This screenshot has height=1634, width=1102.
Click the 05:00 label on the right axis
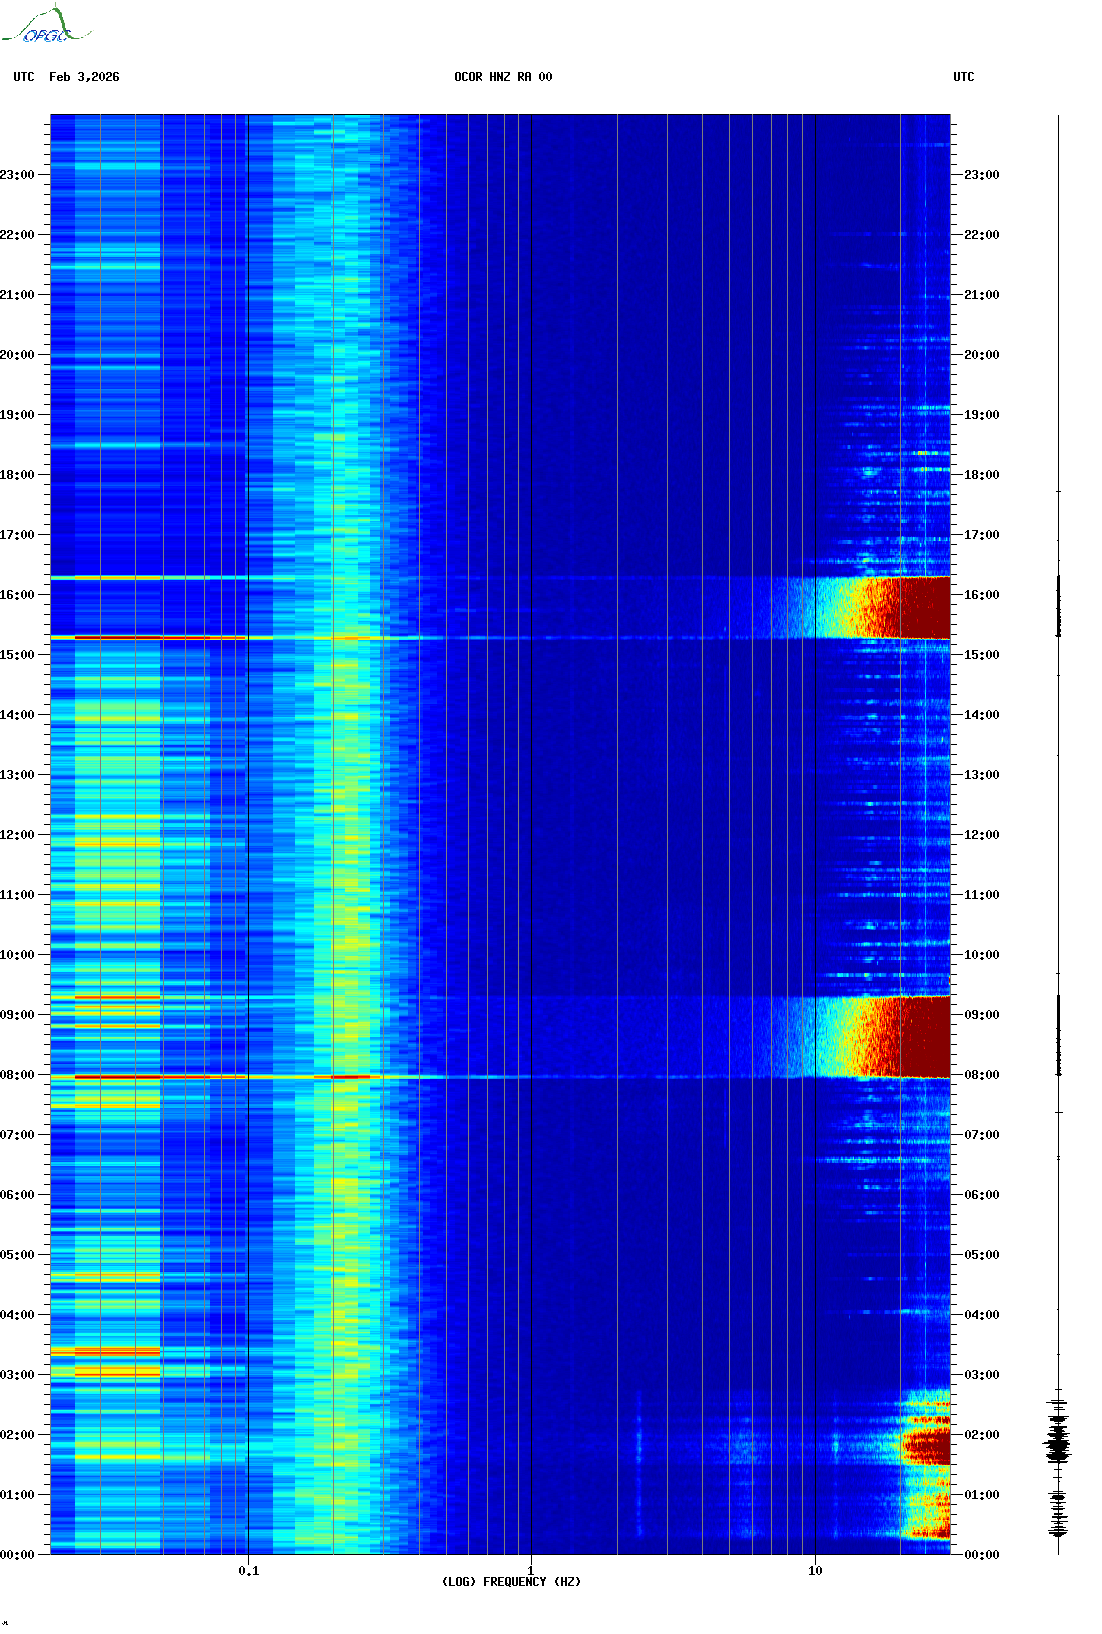981,1255
